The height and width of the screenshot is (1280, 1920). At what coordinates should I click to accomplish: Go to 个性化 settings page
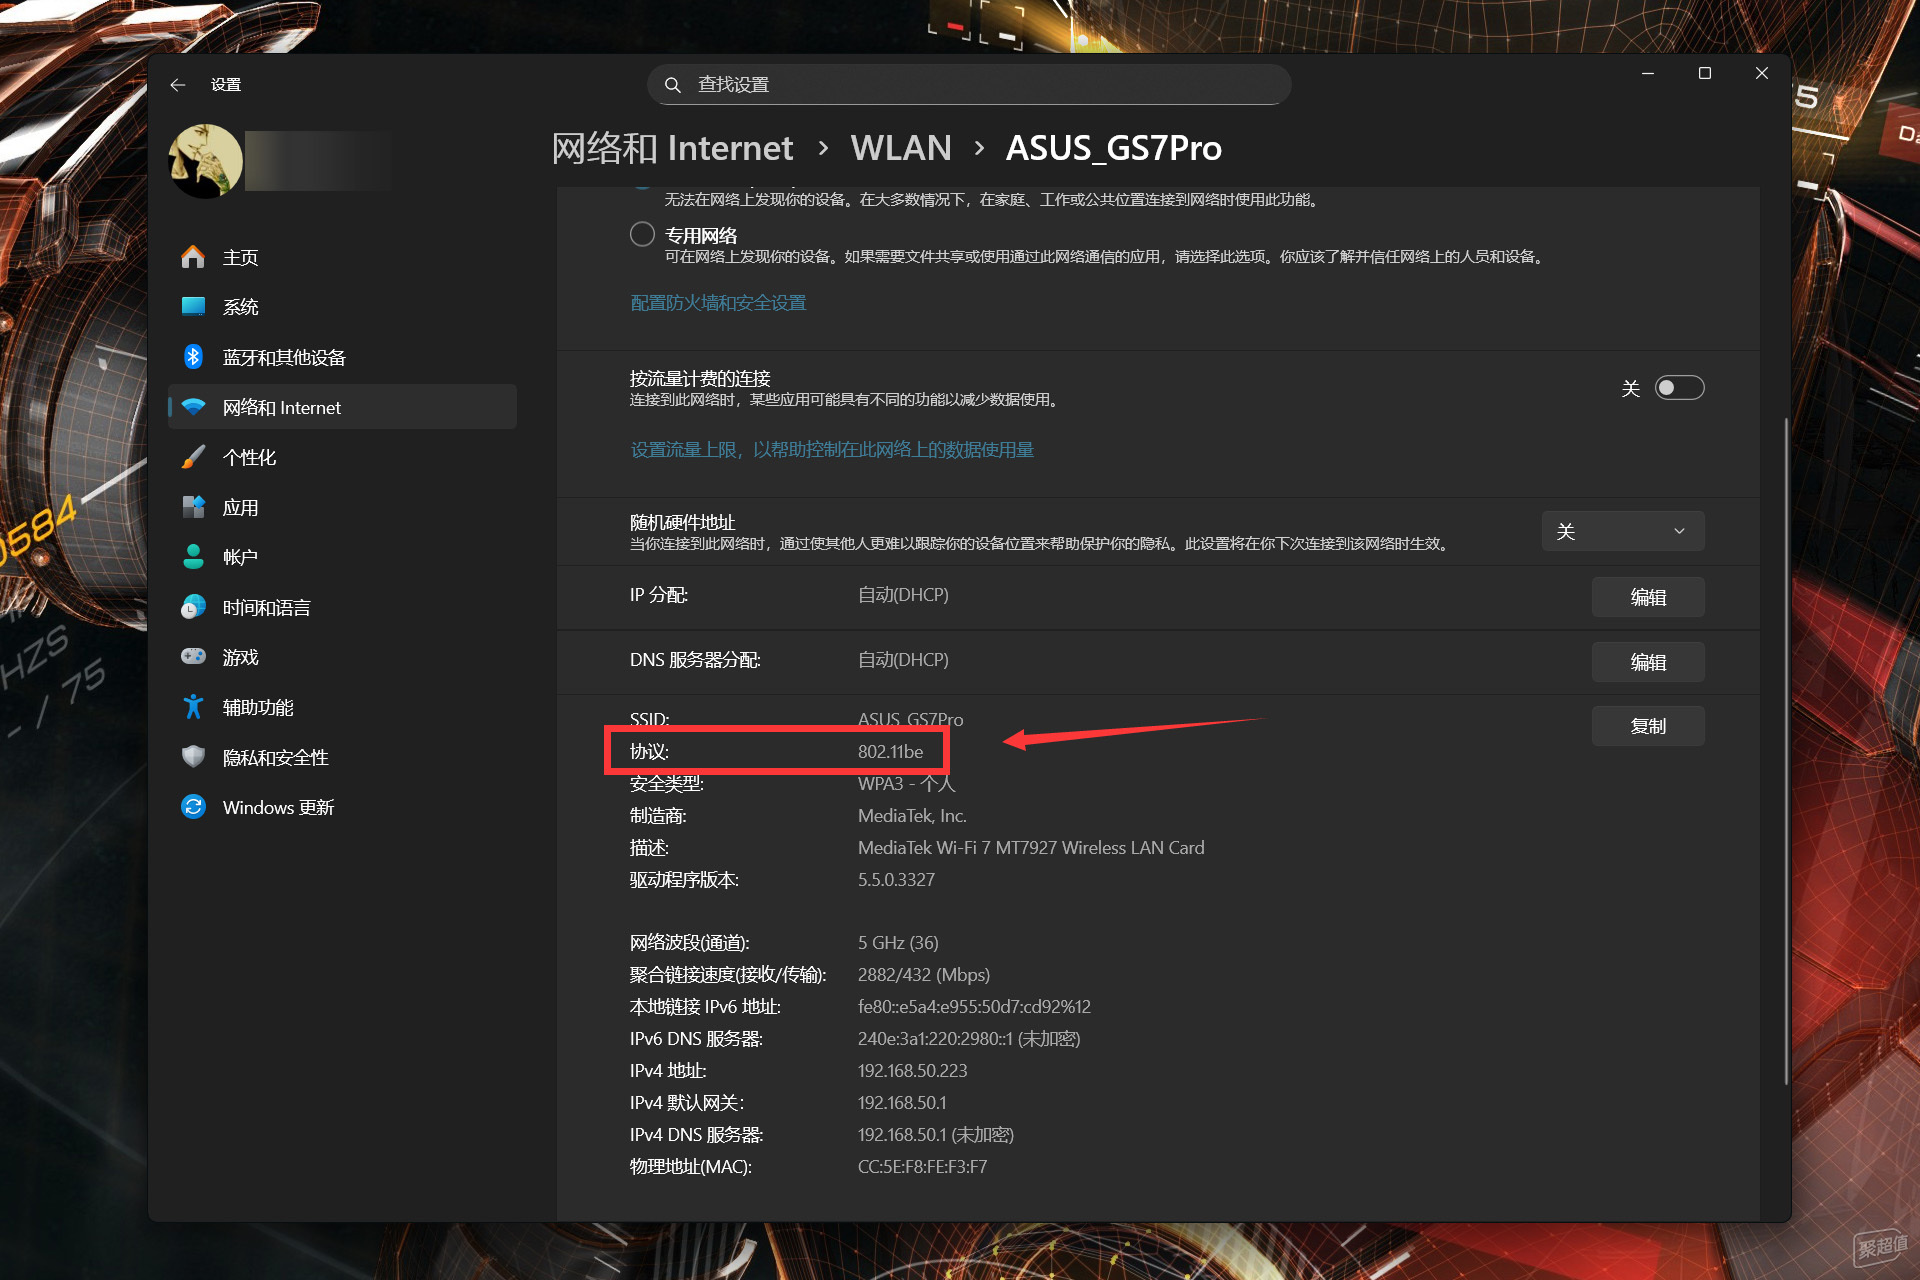click(x=342, y=457)
